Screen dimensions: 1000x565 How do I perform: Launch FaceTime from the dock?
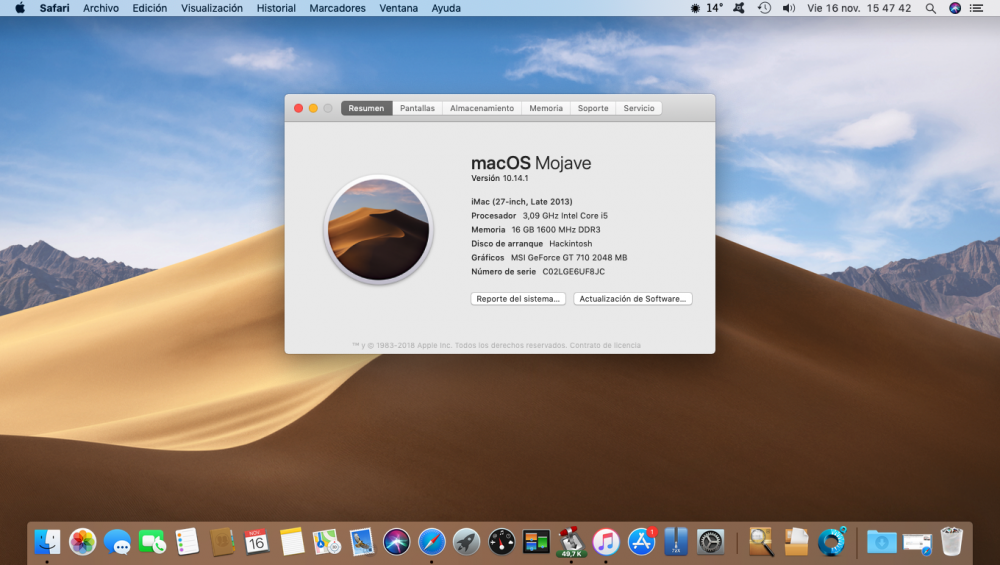pos(152,542)
